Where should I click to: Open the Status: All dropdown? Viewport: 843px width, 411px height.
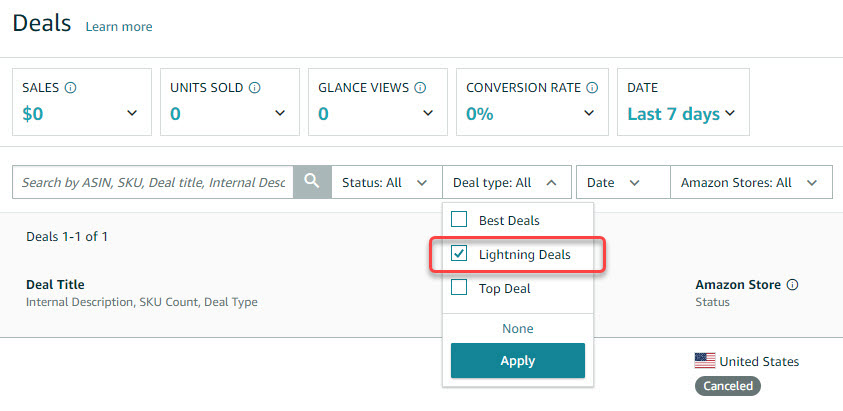pos(386,183)
